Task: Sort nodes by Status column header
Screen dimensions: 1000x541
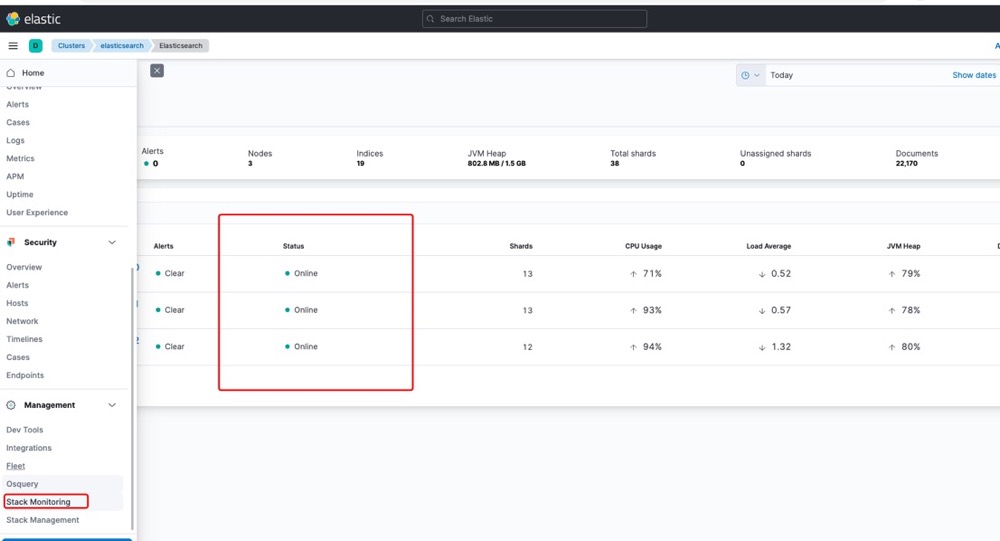Action: click(x=293, y=246)
